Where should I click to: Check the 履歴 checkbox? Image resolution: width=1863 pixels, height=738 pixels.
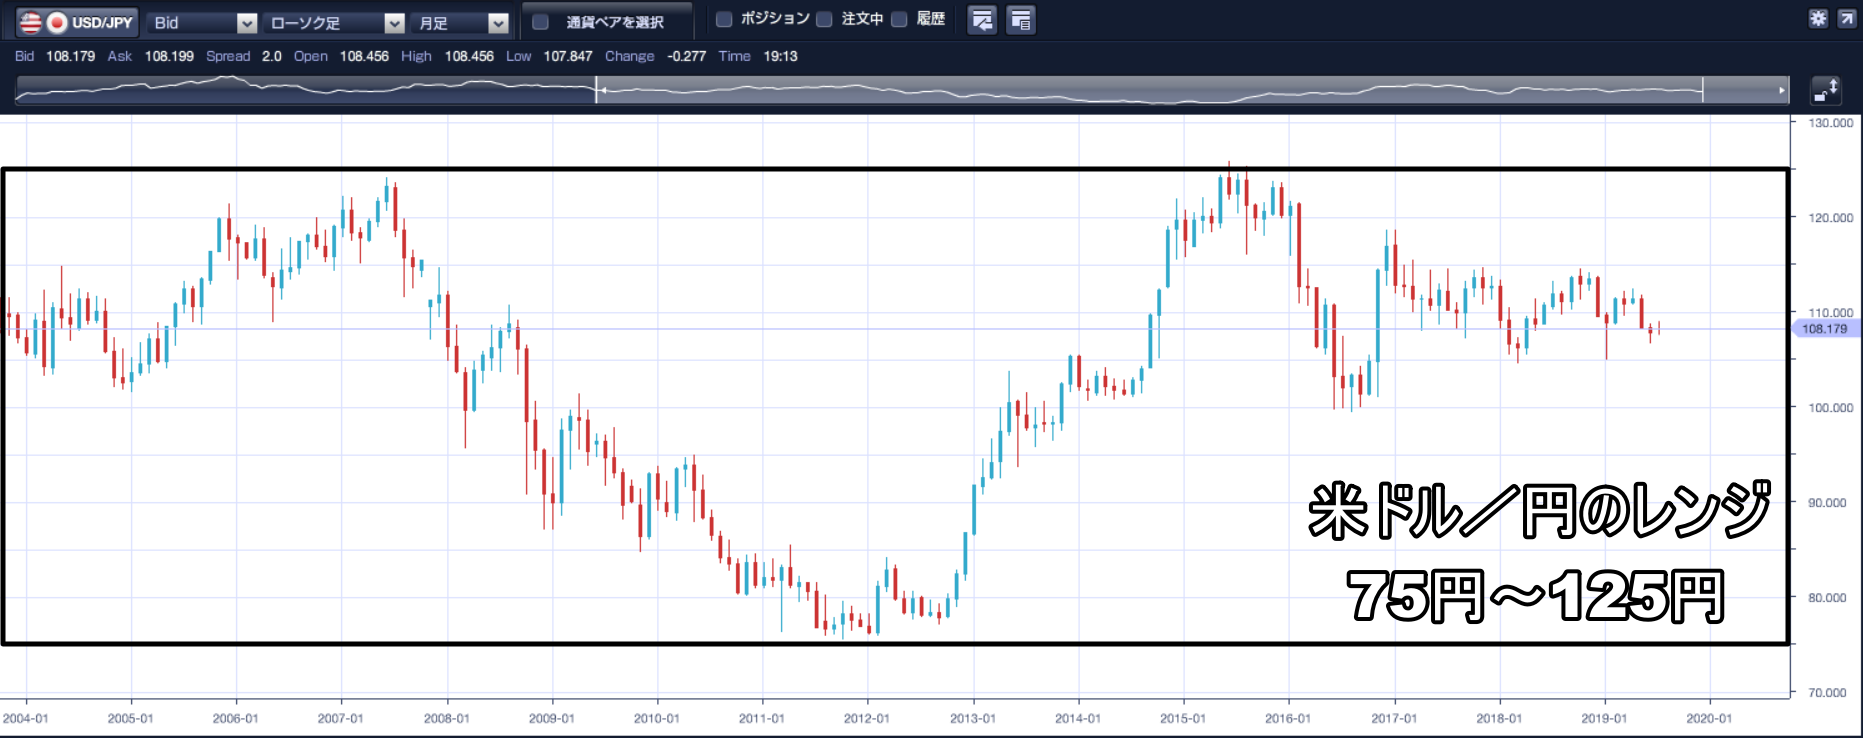(x=899, y=19)
